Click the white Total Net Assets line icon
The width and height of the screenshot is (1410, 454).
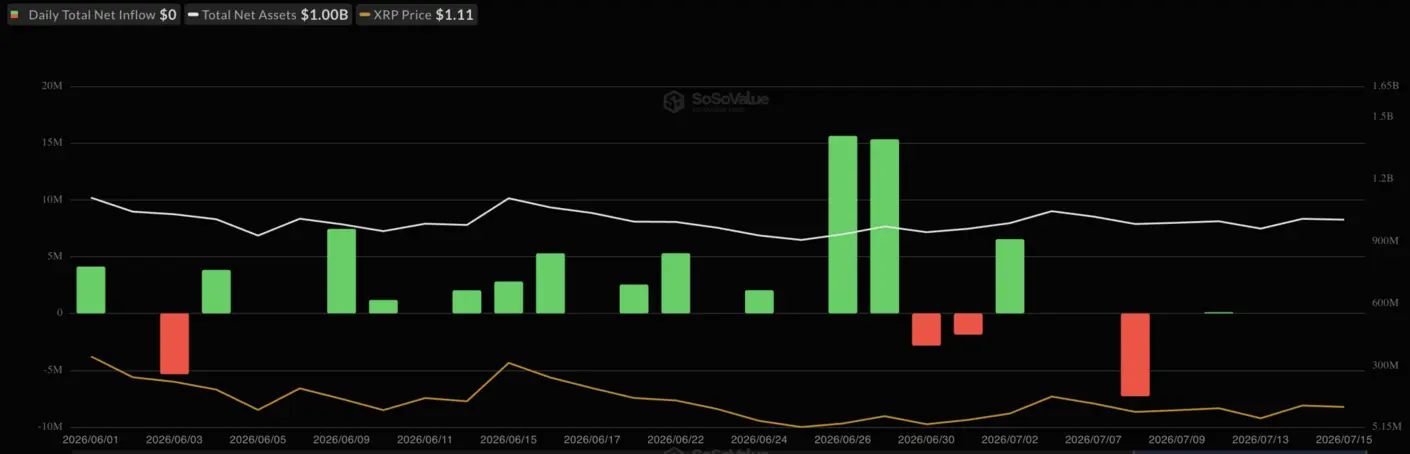193,16
